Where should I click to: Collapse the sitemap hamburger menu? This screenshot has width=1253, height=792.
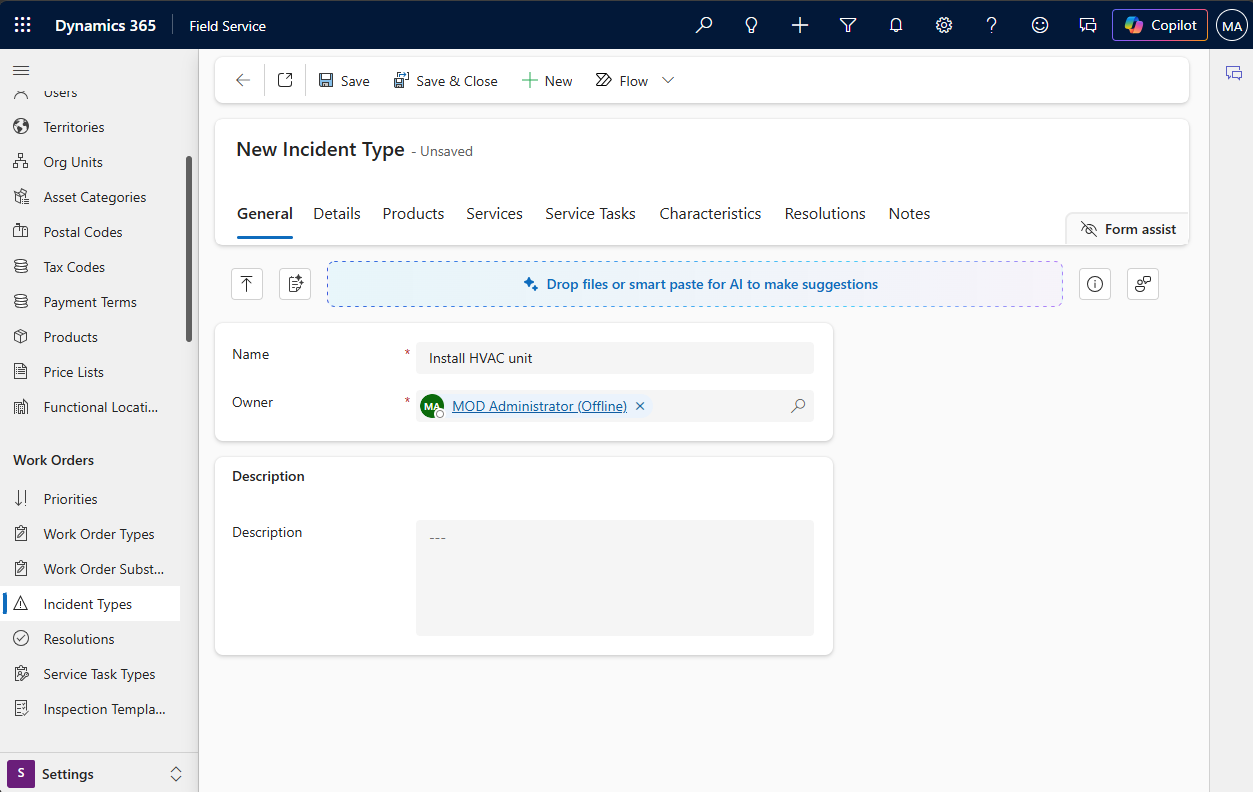(21, 70)
